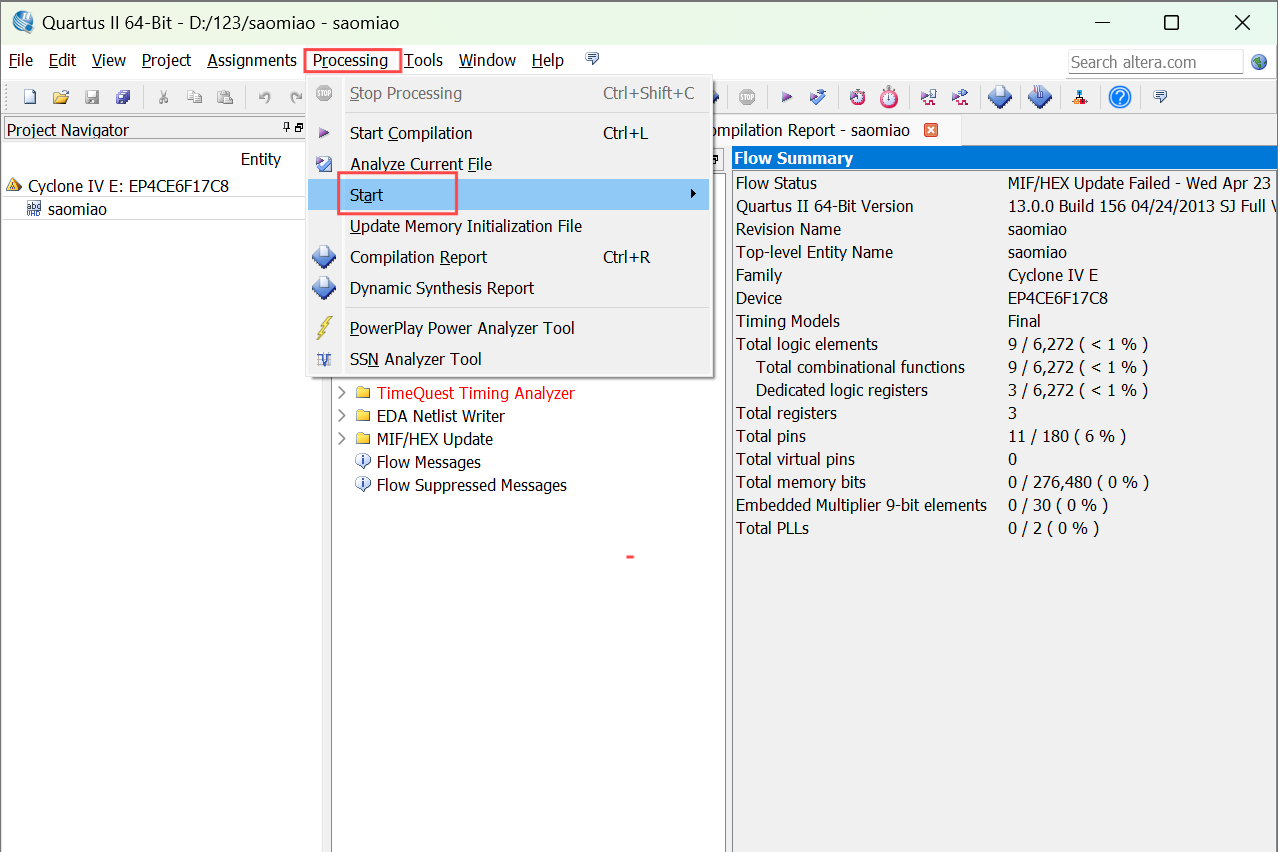
Task: Click the Processing menu
Action: [350, 60]
